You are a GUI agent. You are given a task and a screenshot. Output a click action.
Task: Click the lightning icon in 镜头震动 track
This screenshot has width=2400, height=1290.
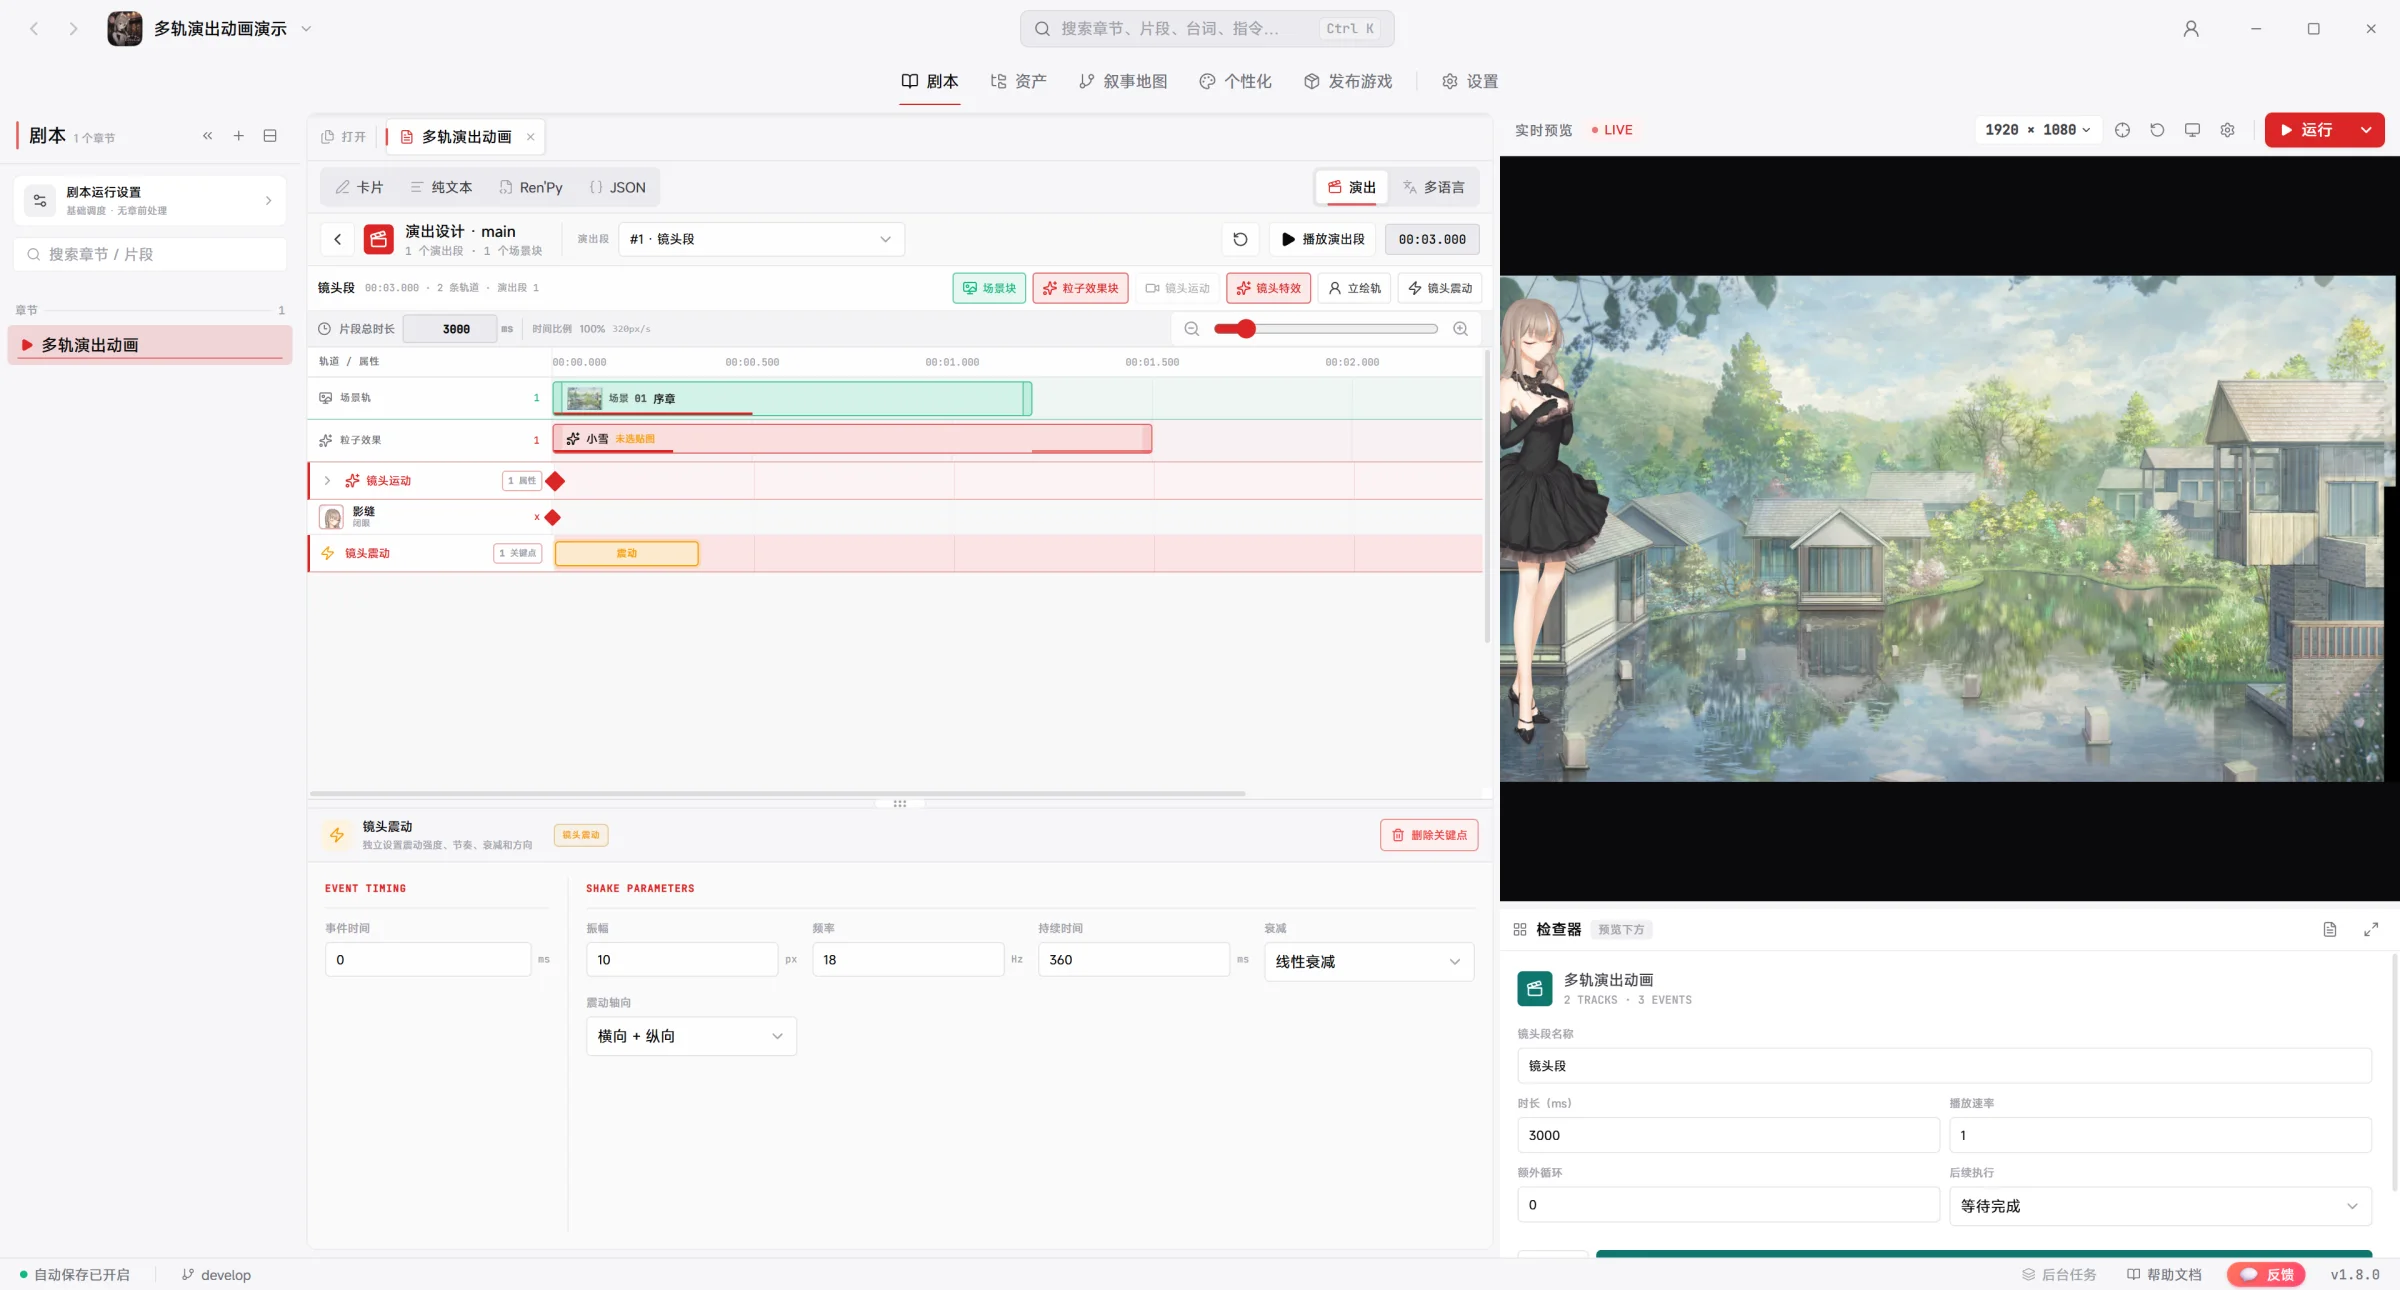tap(327, 553)
